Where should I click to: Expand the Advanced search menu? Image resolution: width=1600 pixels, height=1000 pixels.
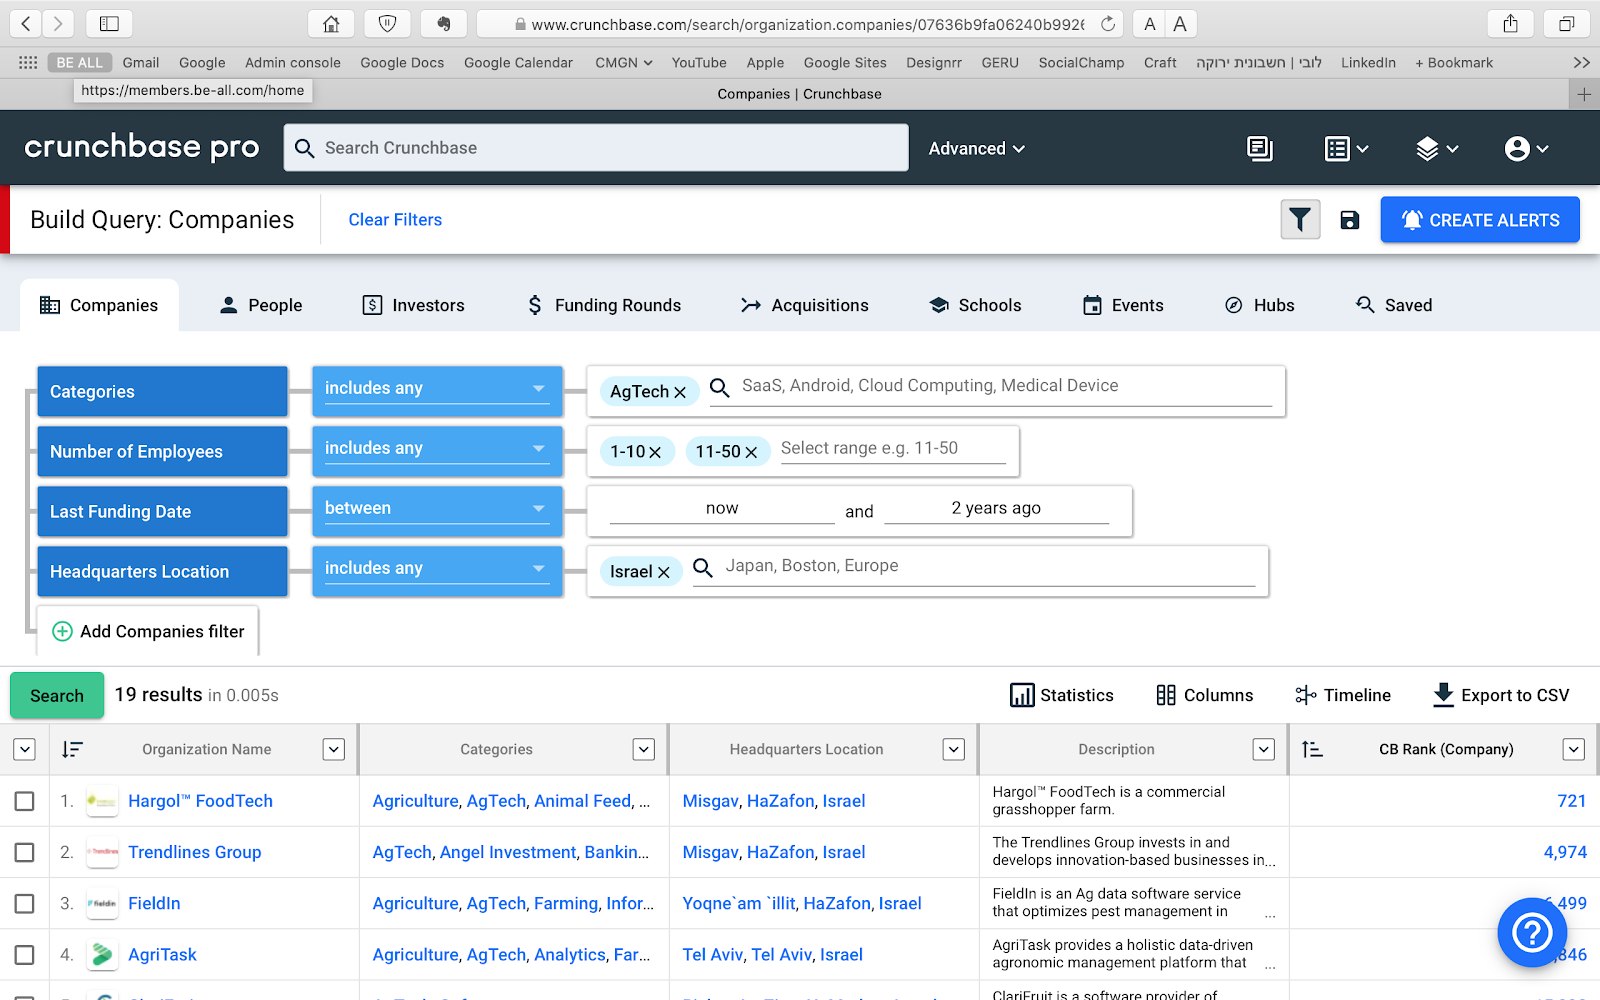click(977, 148)
